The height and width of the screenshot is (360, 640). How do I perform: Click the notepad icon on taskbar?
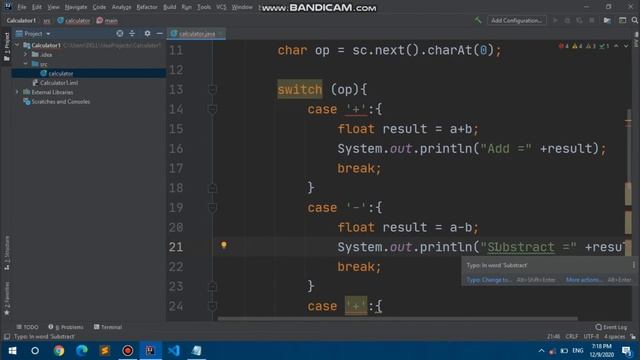point(196,351)
